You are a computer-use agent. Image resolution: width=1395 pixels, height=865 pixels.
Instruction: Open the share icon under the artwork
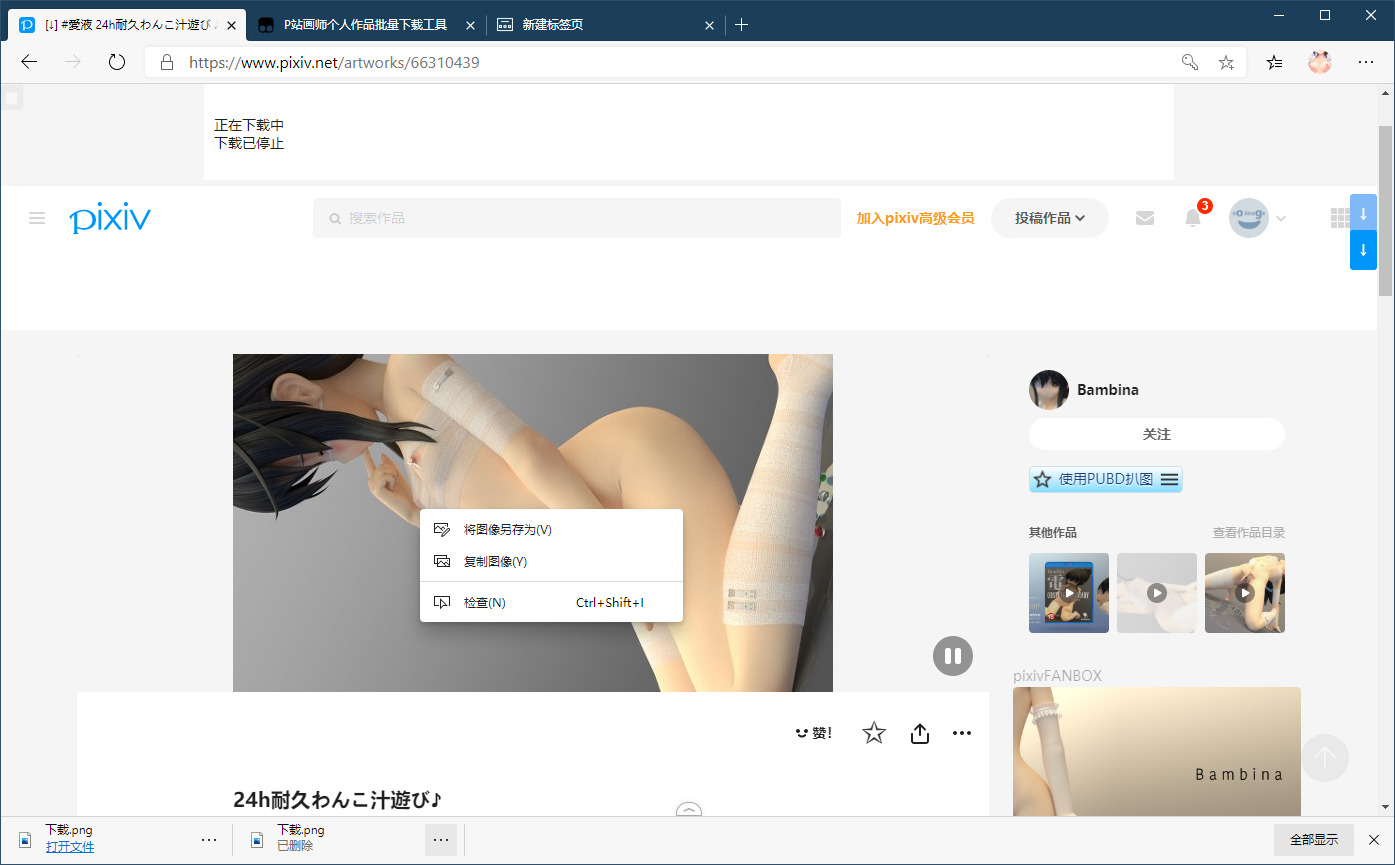[x=919, y=733]
